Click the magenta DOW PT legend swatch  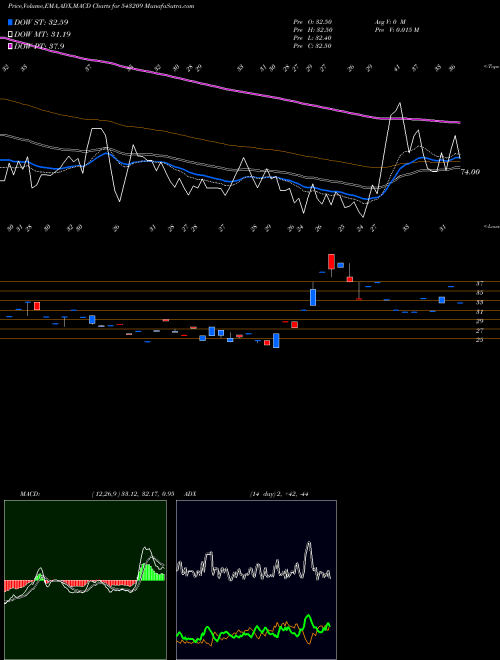click(x=10, y=47)
